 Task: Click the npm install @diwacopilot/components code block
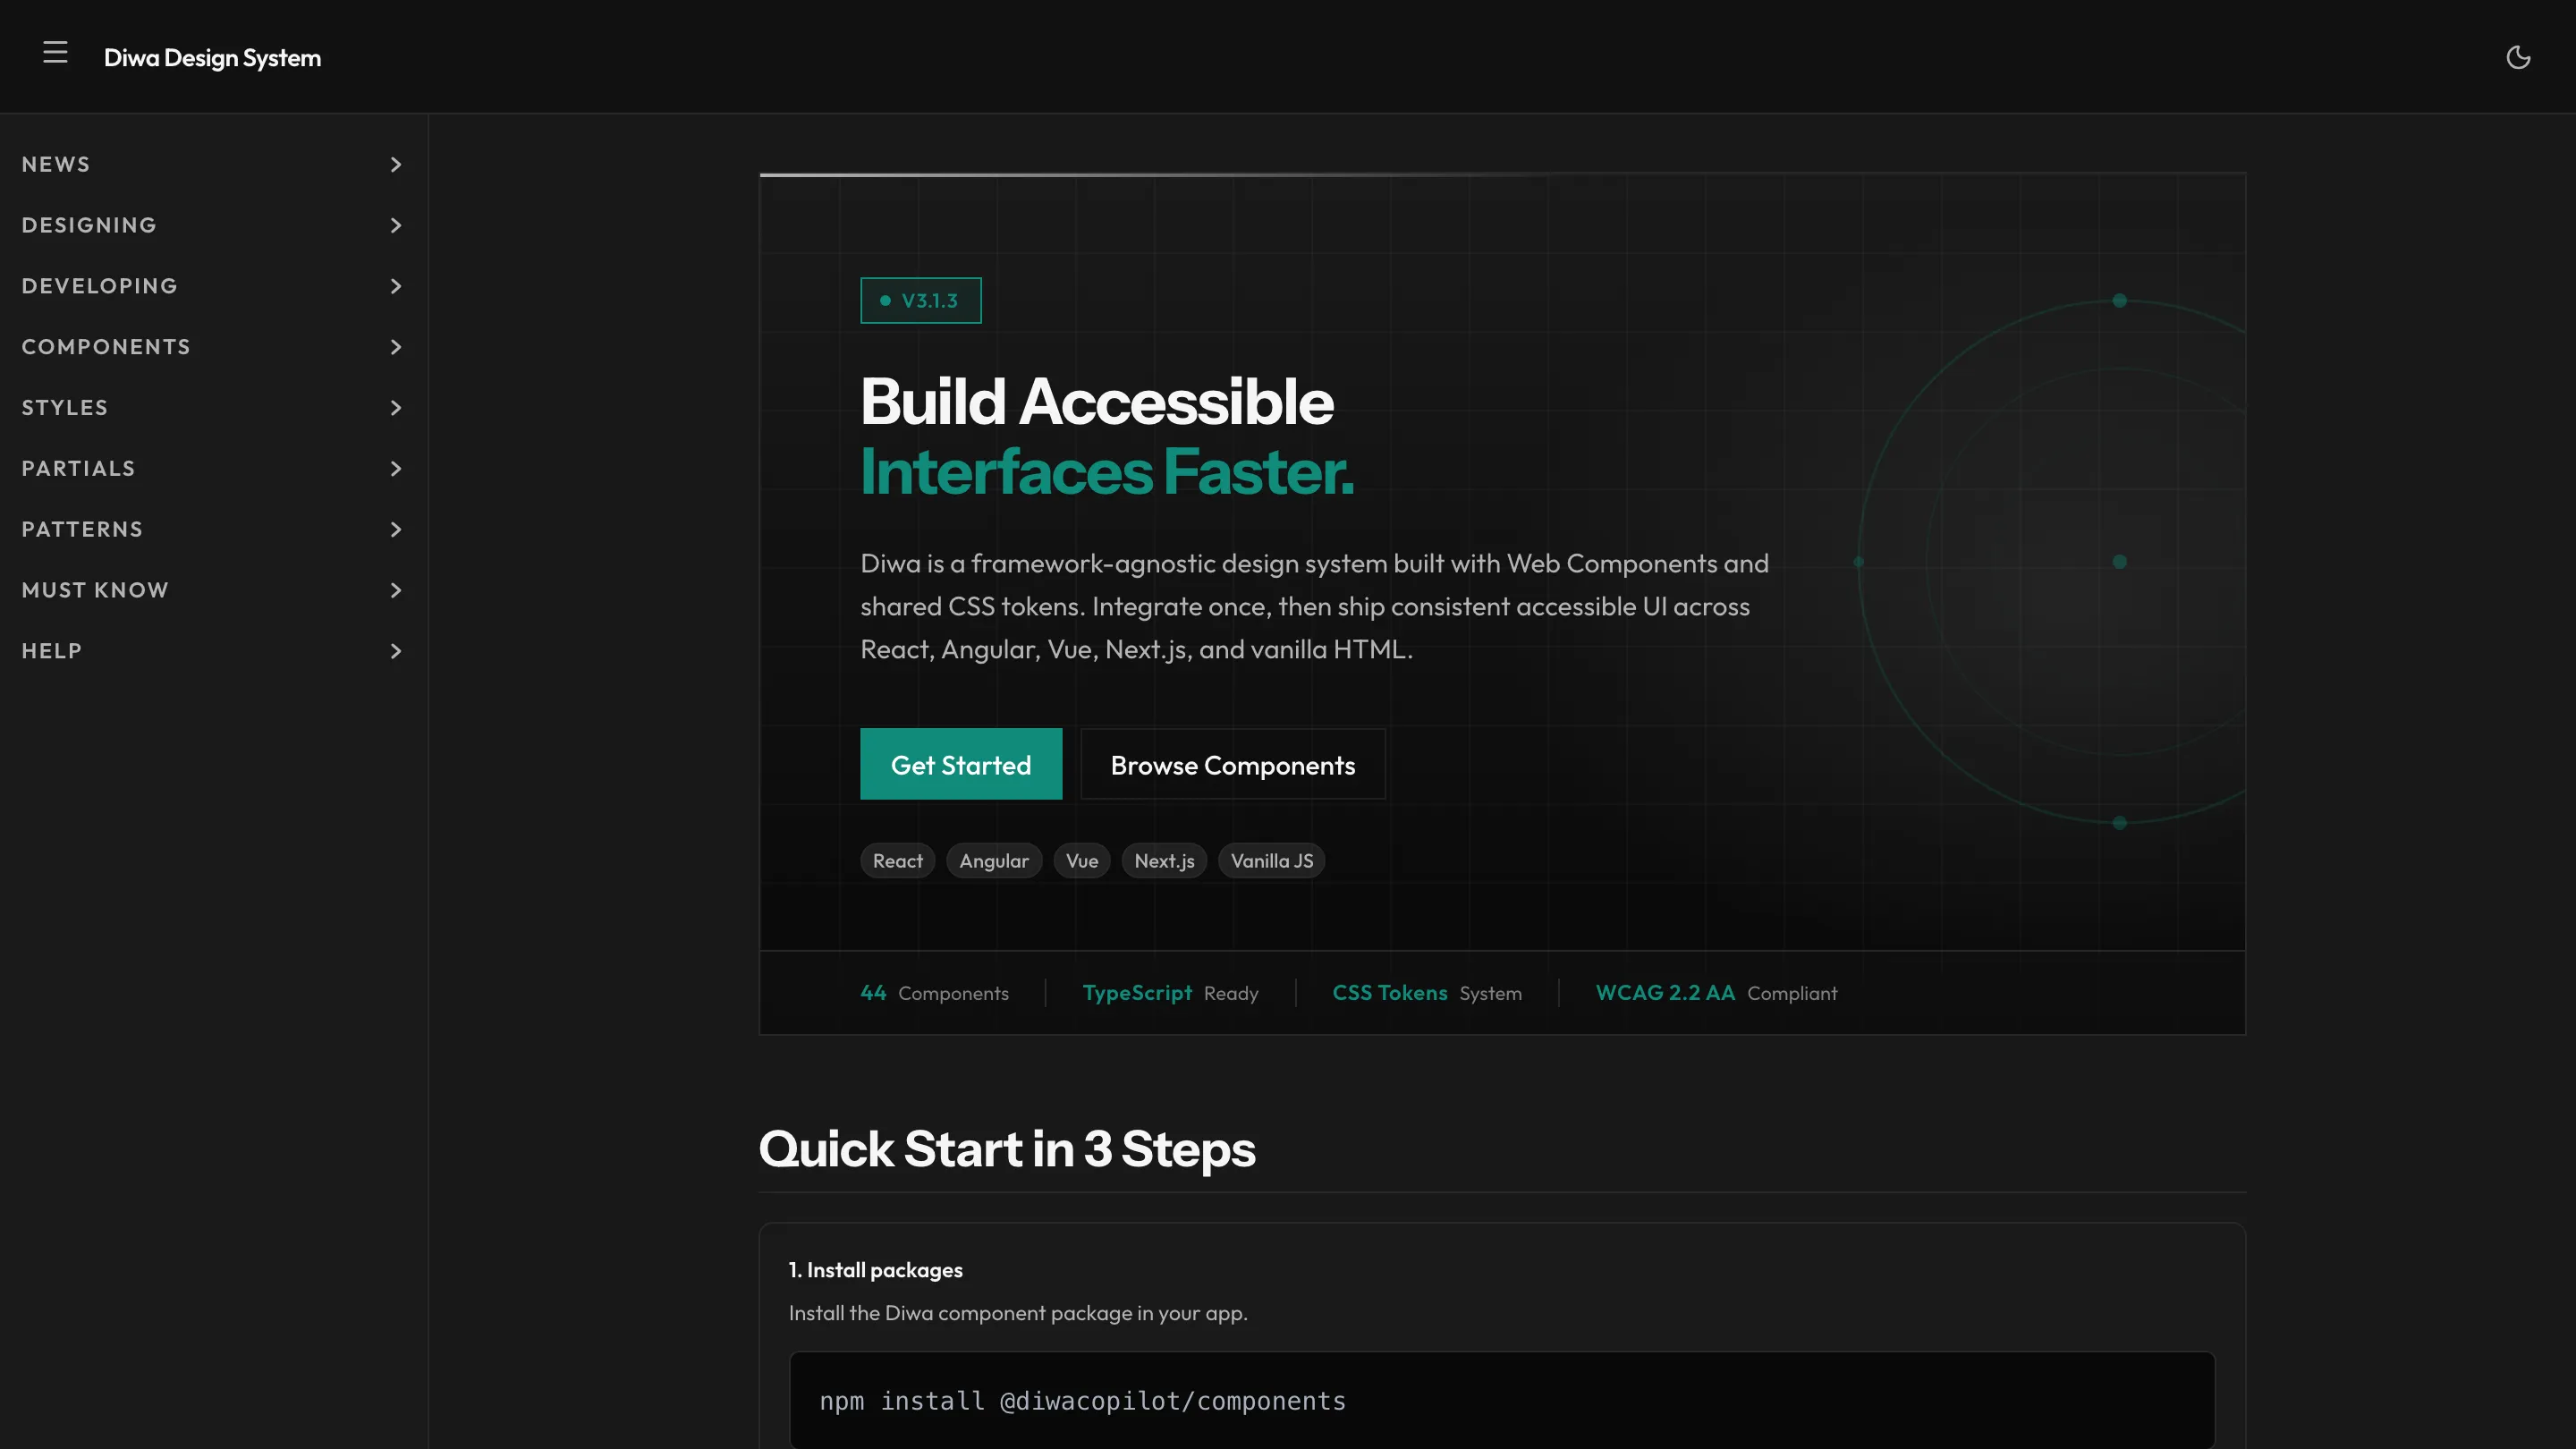1502,1401
